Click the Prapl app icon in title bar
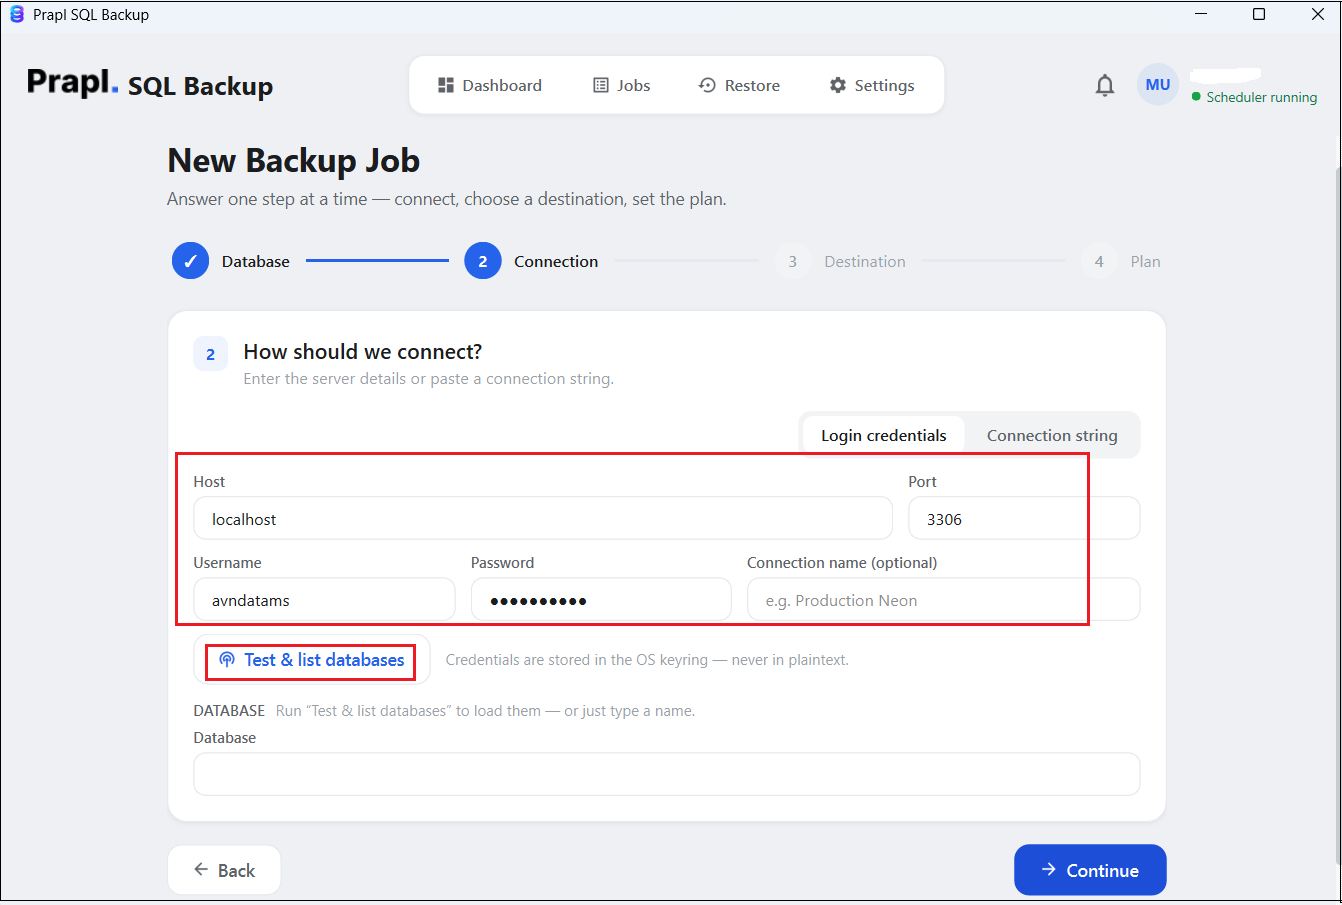This screenshot has height=905, width=1342. [x=16, y=14]
